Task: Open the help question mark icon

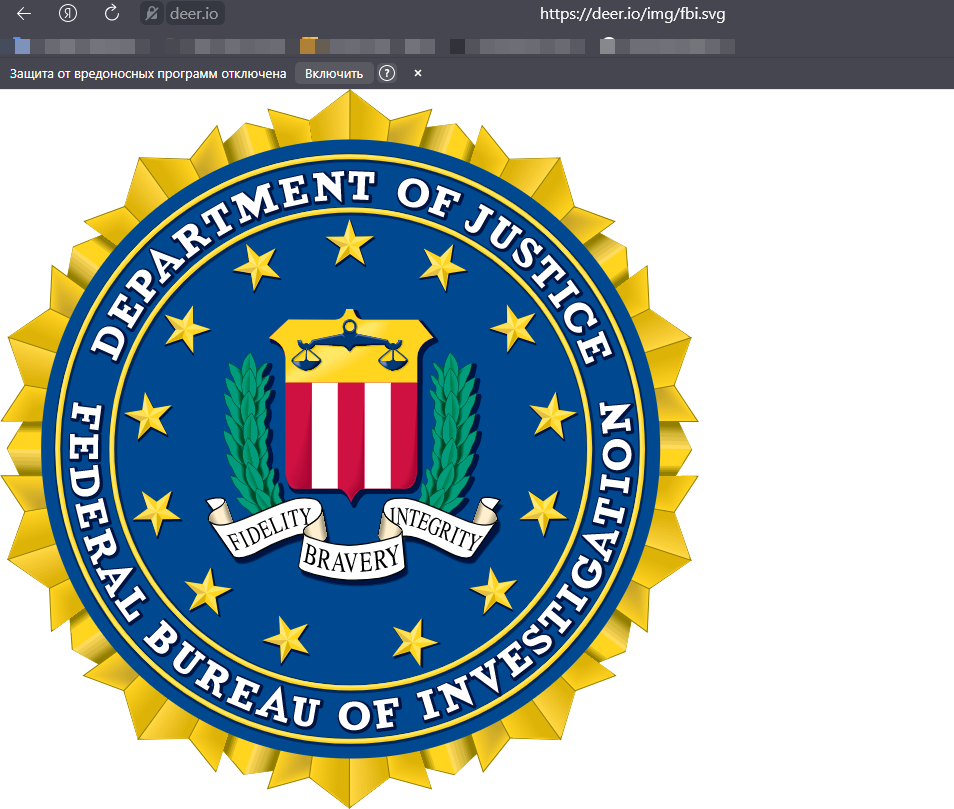Action: 387,74
